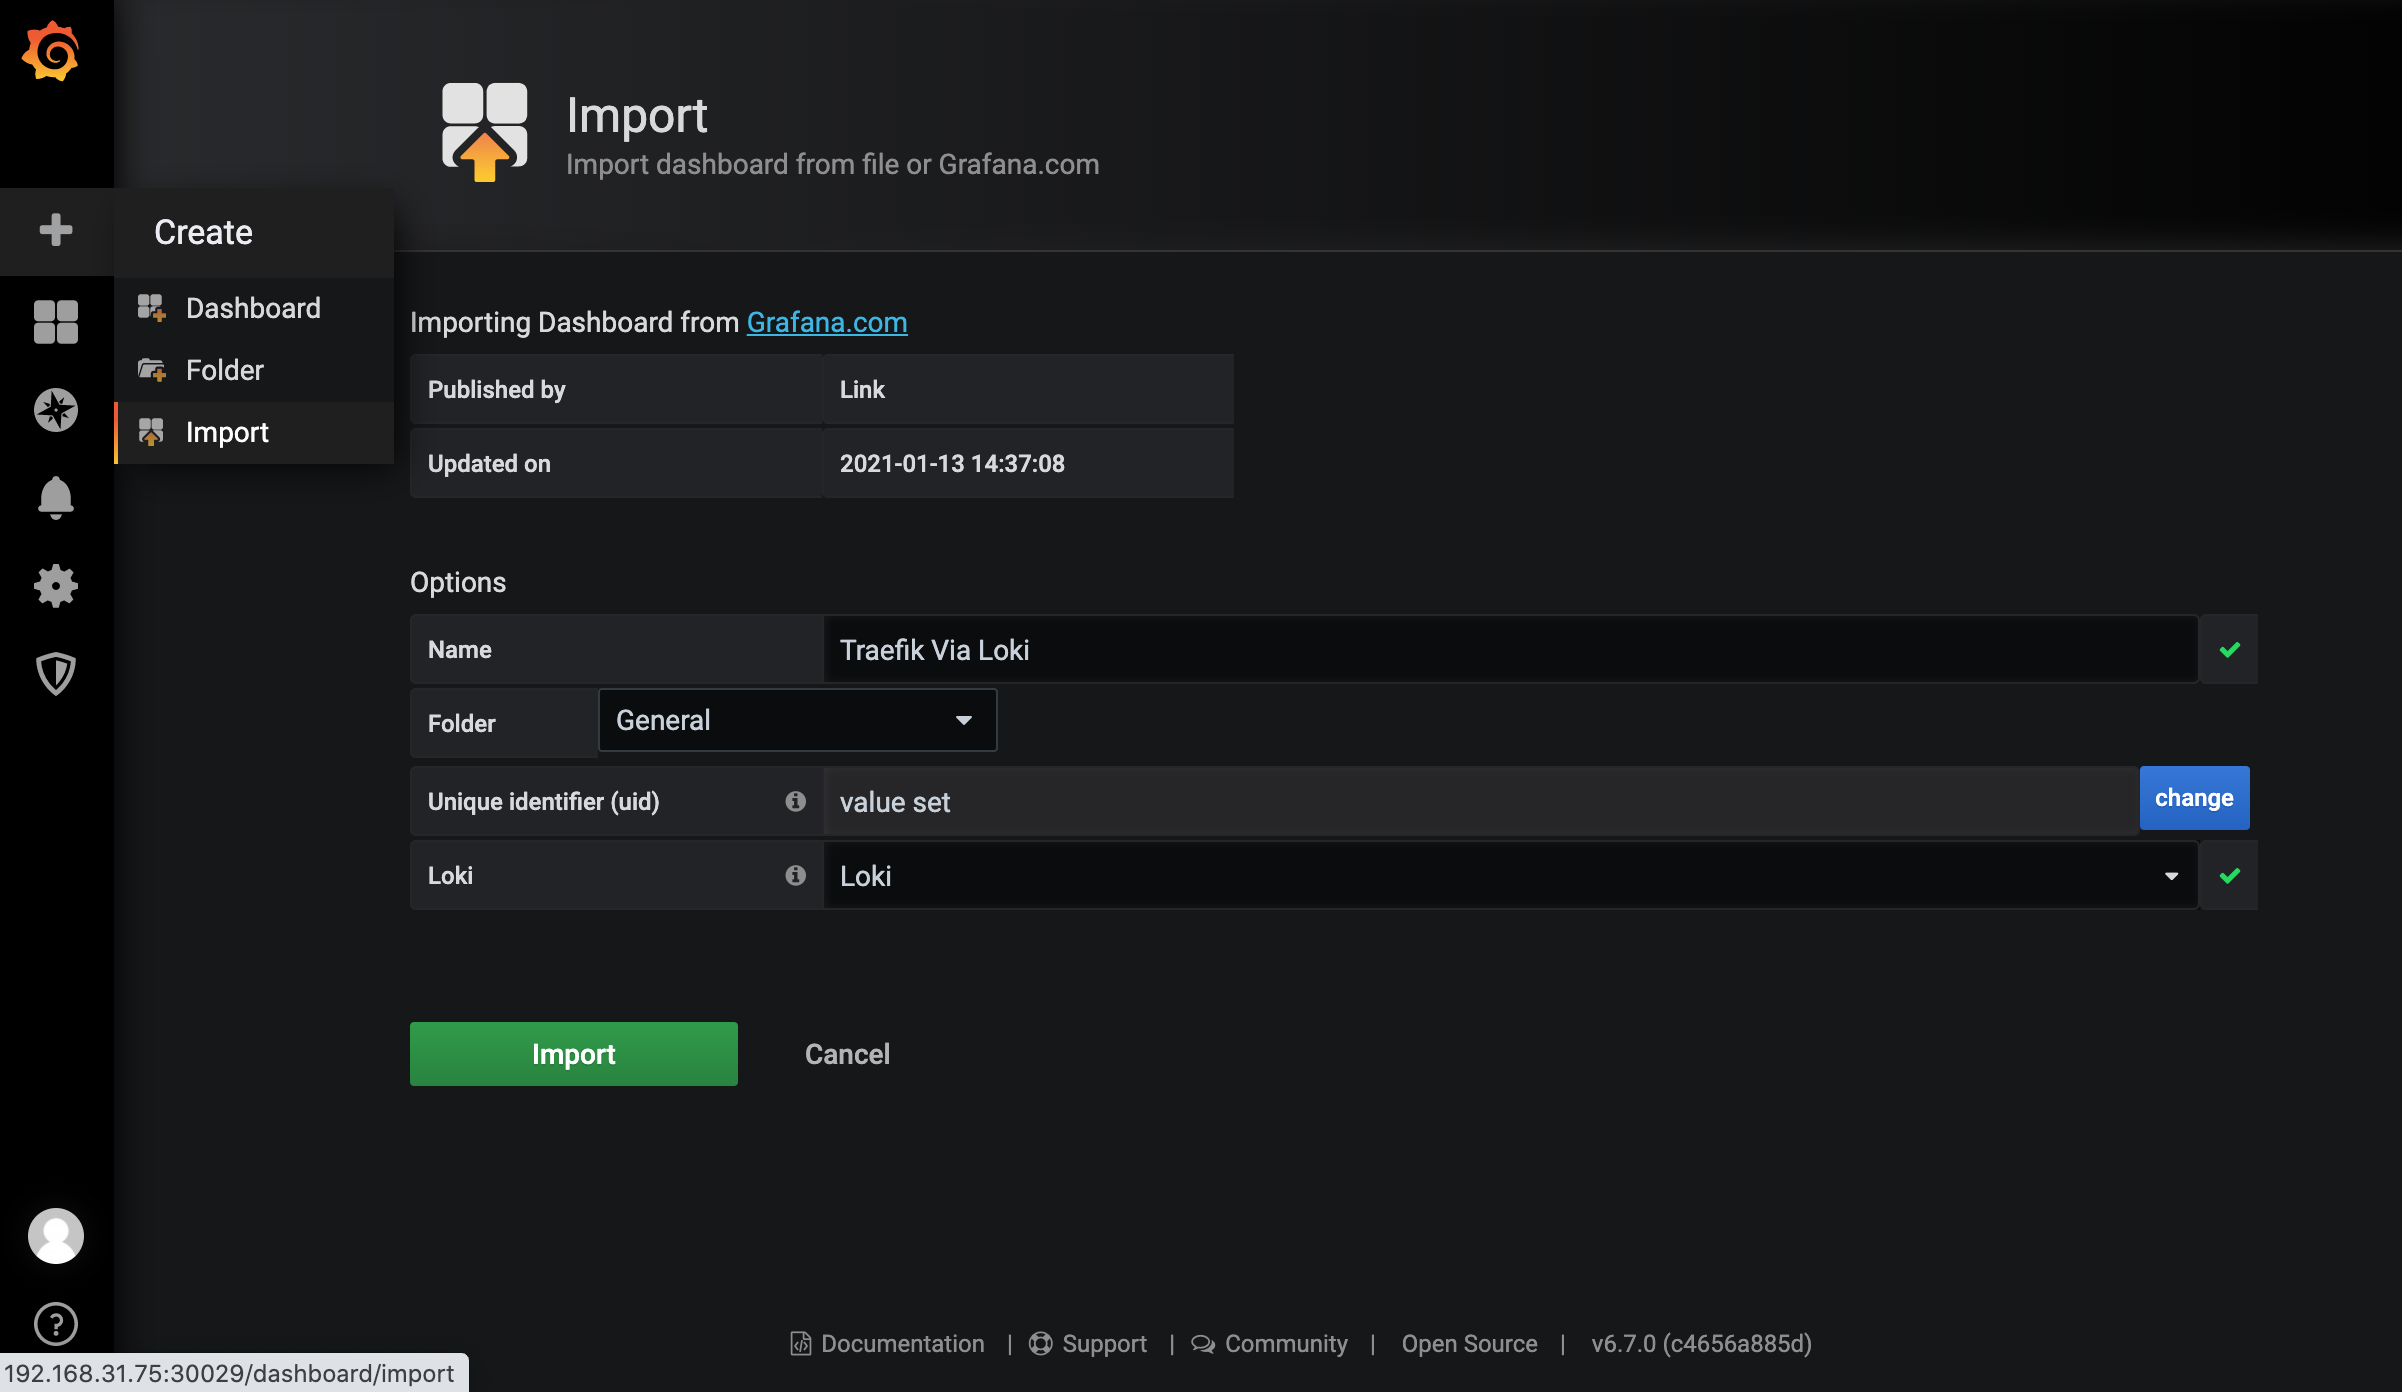Image resolution: width=2402 pixels, height=1392 pixels.
Task: Select Dashboard in the Create menu
Action: [253, 308]
